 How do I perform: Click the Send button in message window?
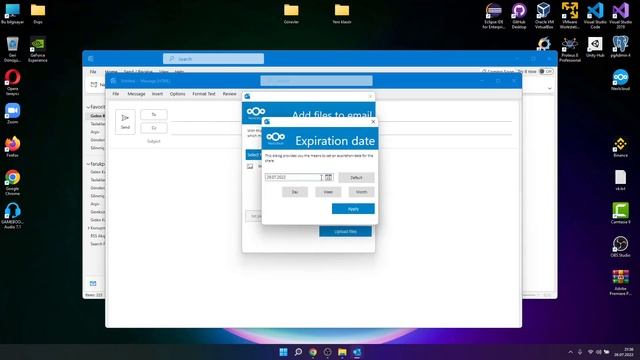tap(125, 122)
